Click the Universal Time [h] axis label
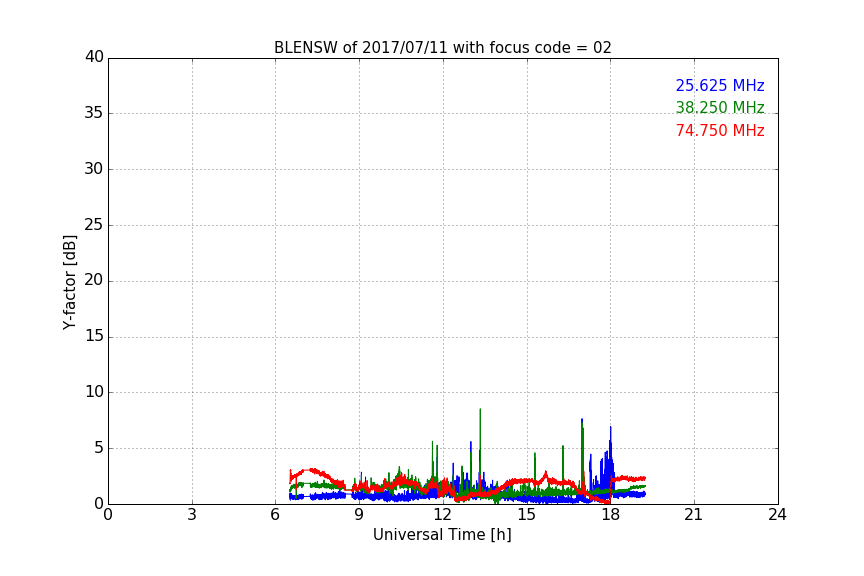Screen dimensions: 864x576 [x=442, y=535]
